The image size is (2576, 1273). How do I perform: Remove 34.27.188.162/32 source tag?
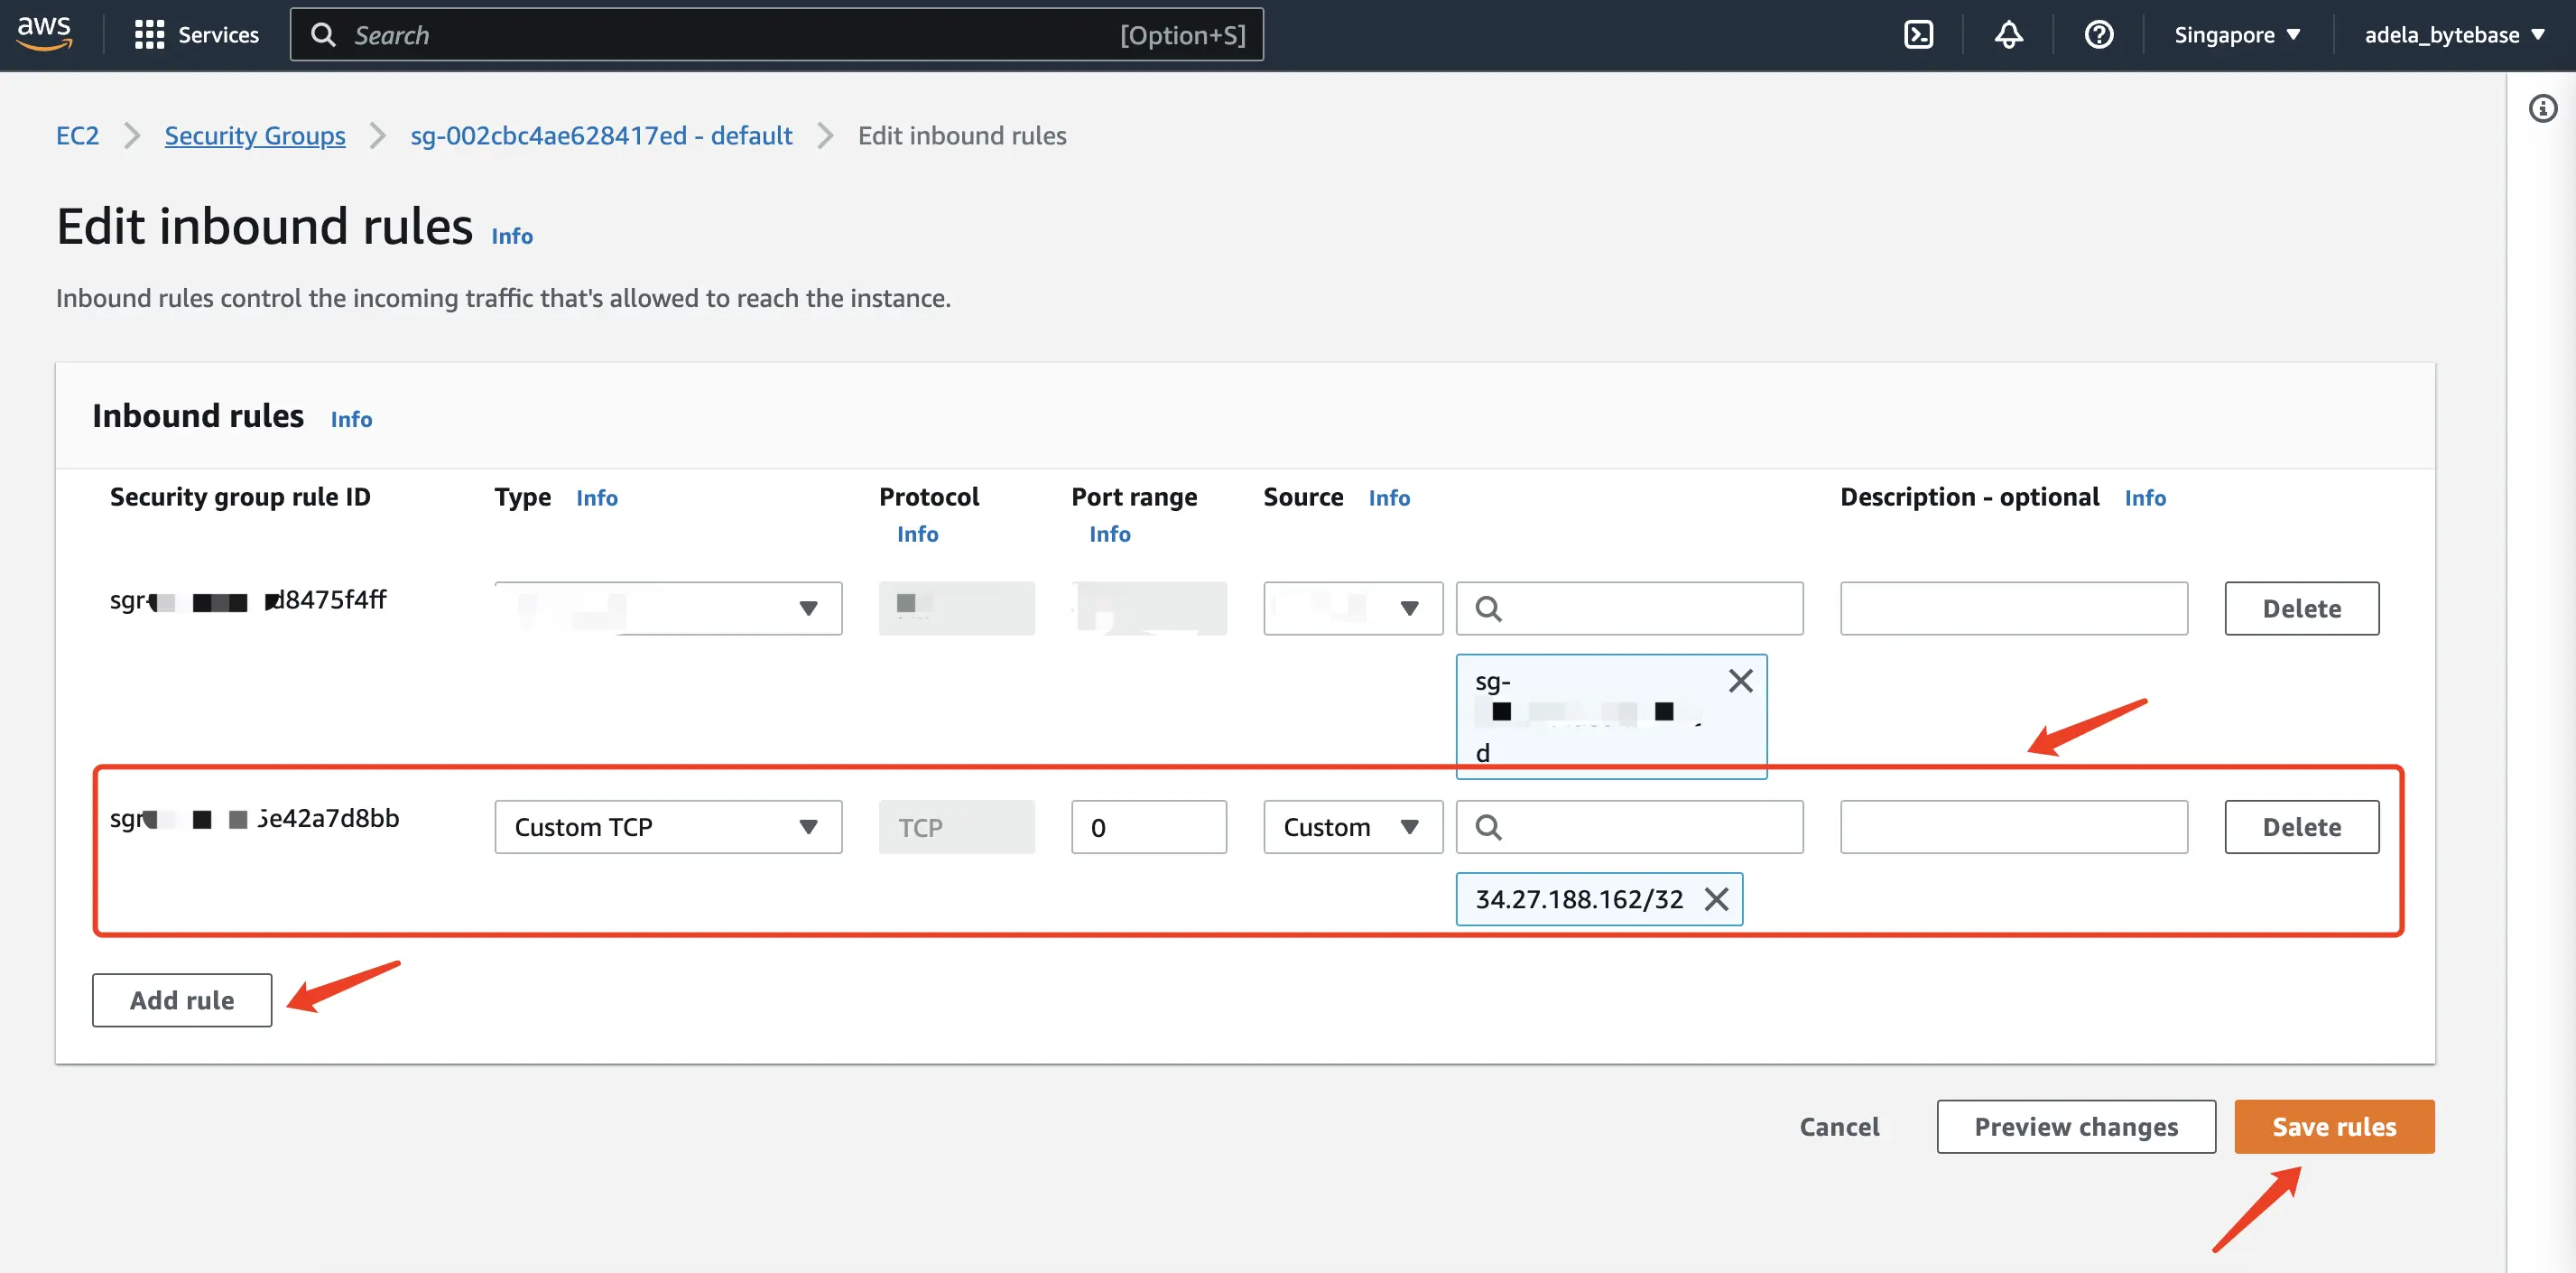click(x=1716, y=899)
